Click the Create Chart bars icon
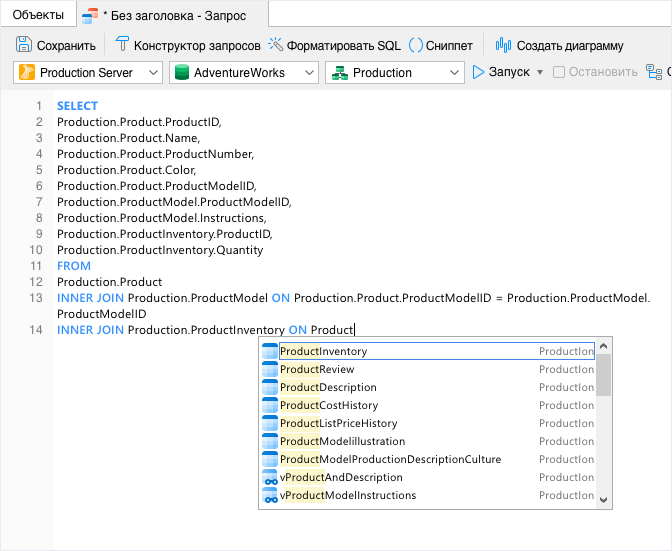The width and height of the screenshot is (672, 551). [503, 45]
